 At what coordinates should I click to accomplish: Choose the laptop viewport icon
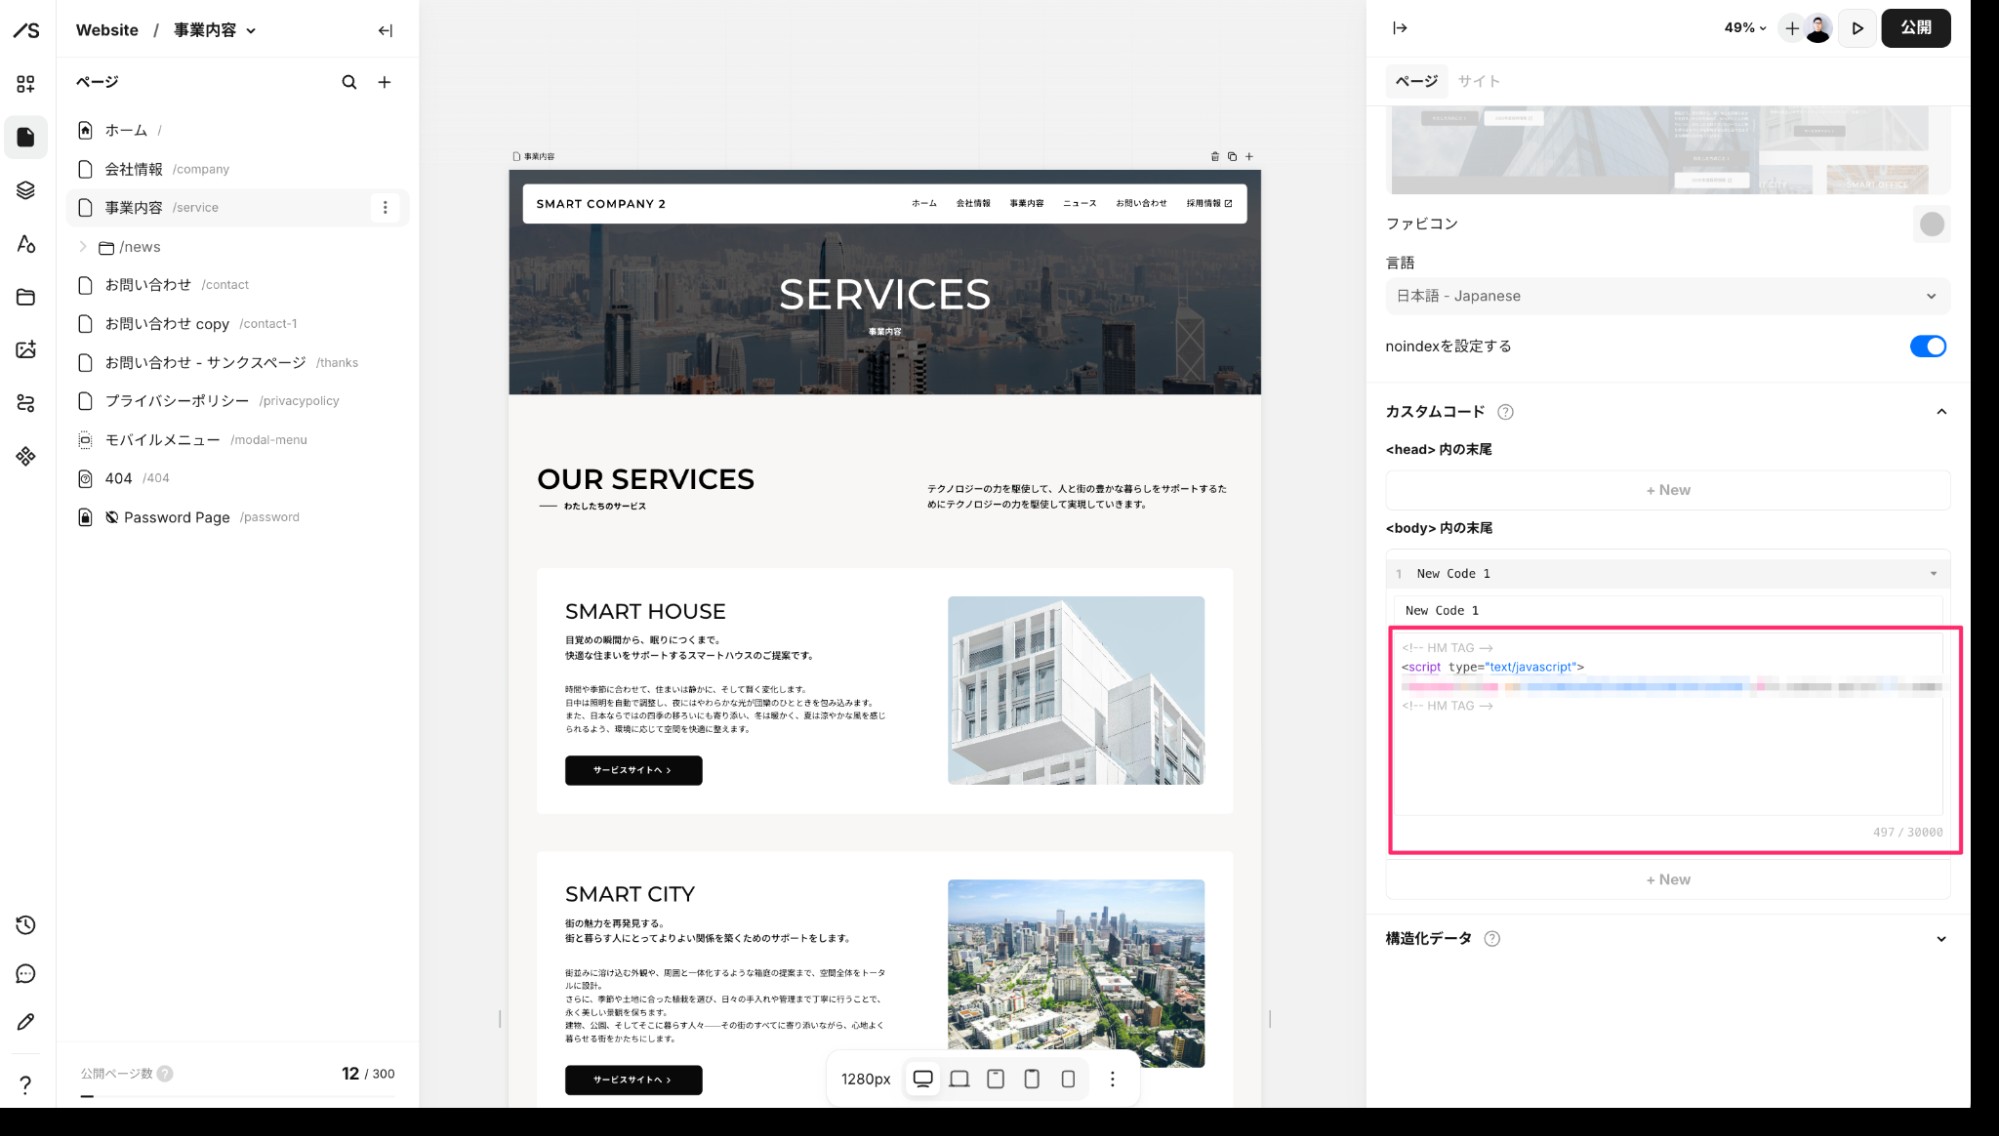[959, 1079]
